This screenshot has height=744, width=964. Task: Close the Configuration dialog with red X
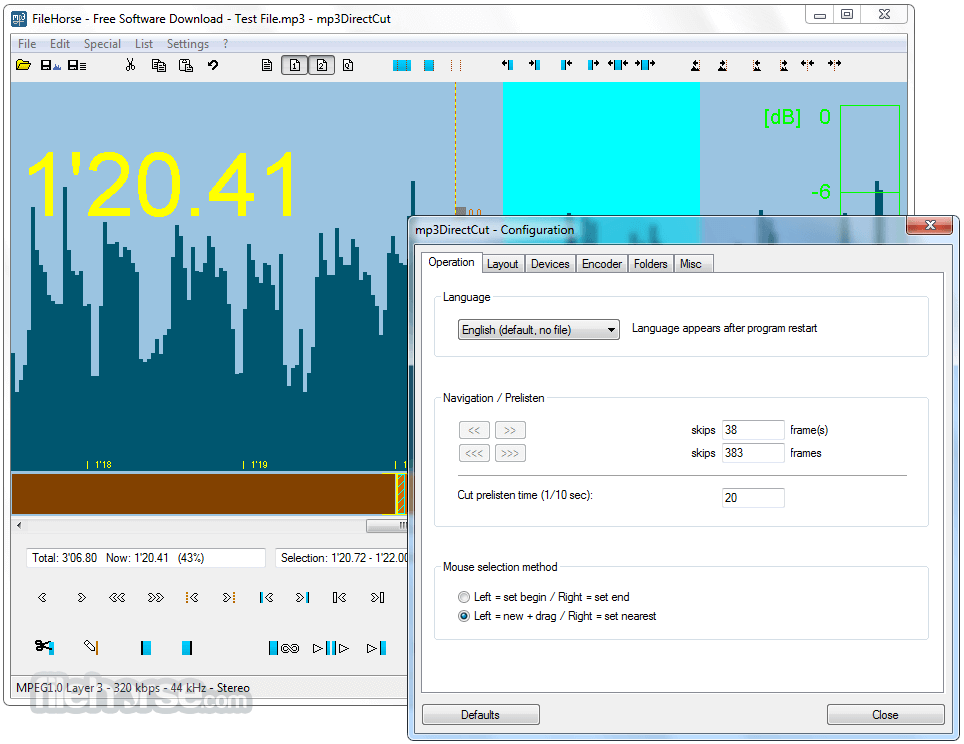pos(930,225)
